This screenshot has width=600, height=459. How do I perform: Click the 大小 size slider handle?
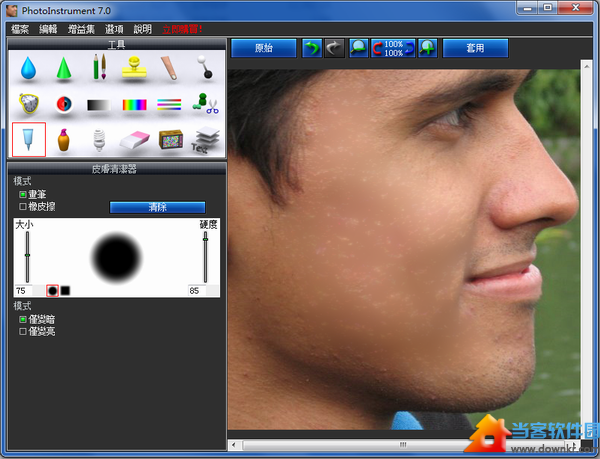tap(27, 255)
